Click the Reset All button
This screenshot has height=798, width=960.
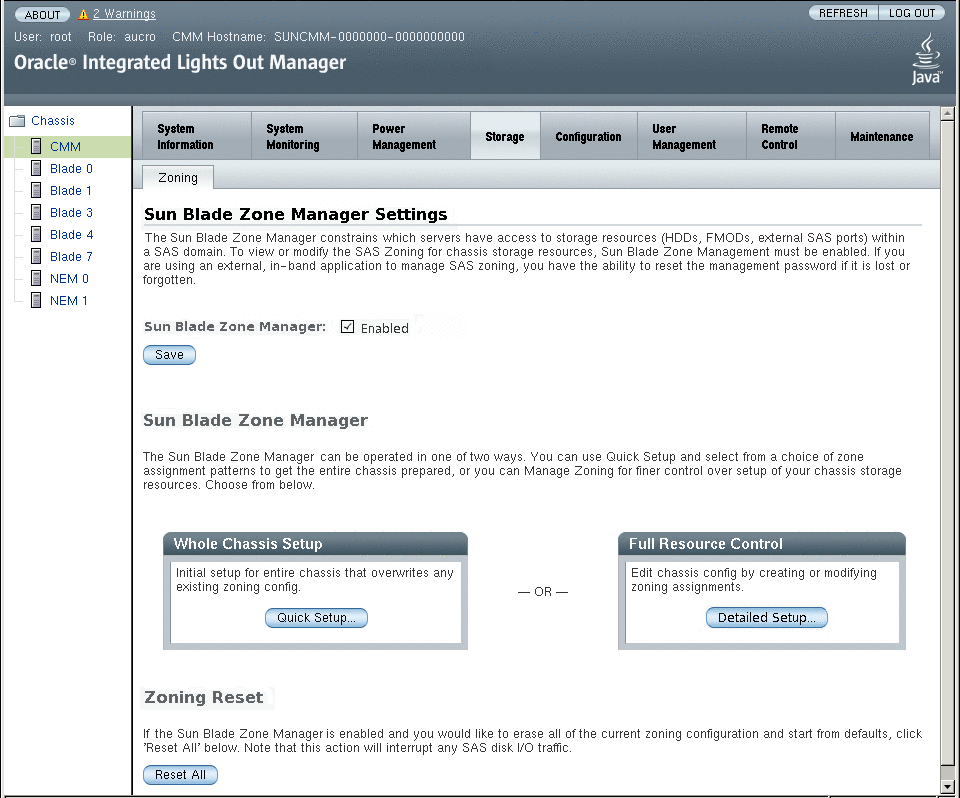pos(181,775)
